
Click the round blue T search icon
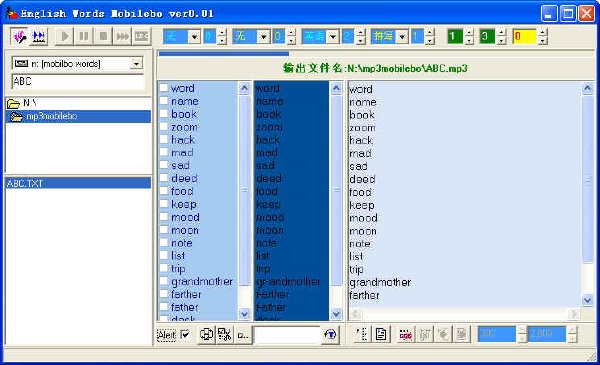coord(330,335)
